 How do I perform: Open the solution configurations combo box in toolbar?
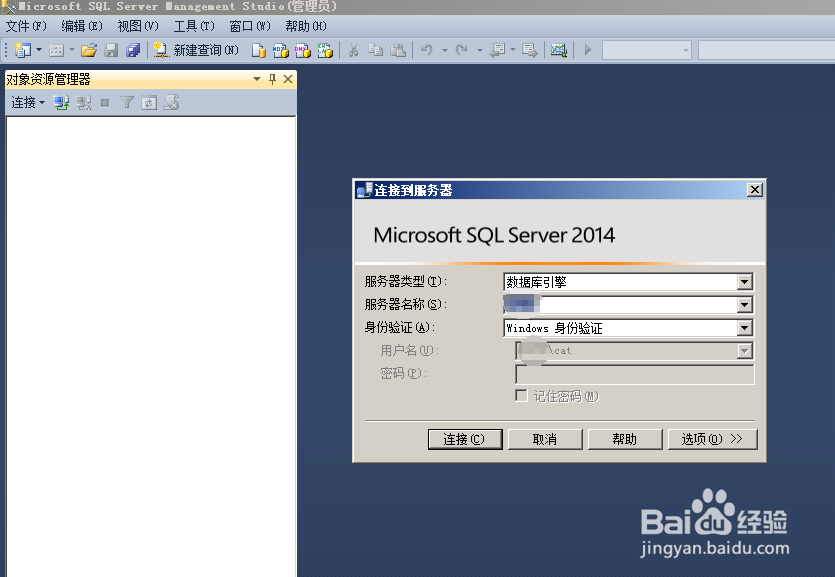(x=646, y=51)
